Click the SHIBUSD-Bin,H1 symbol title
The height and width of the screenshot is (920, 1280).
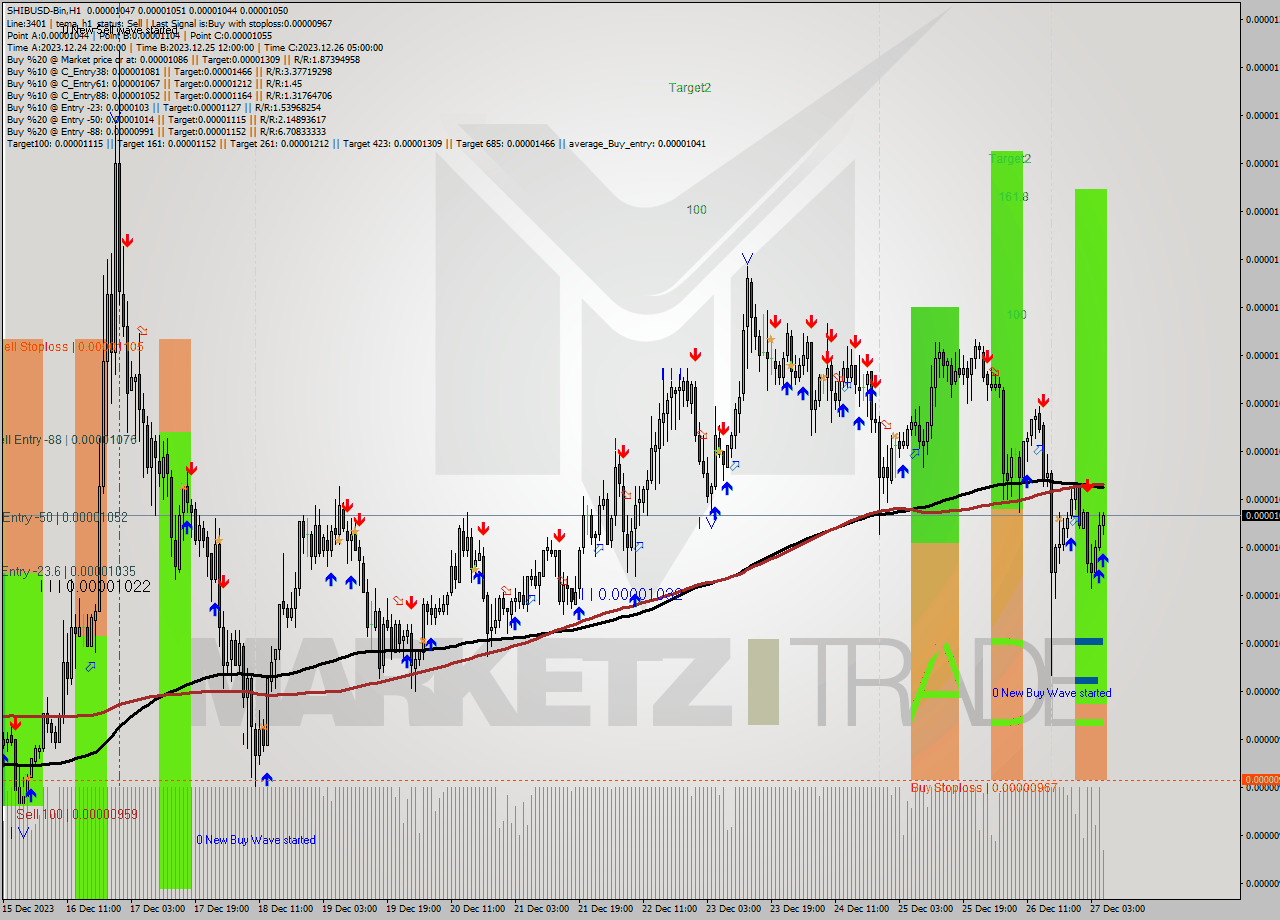42,11
